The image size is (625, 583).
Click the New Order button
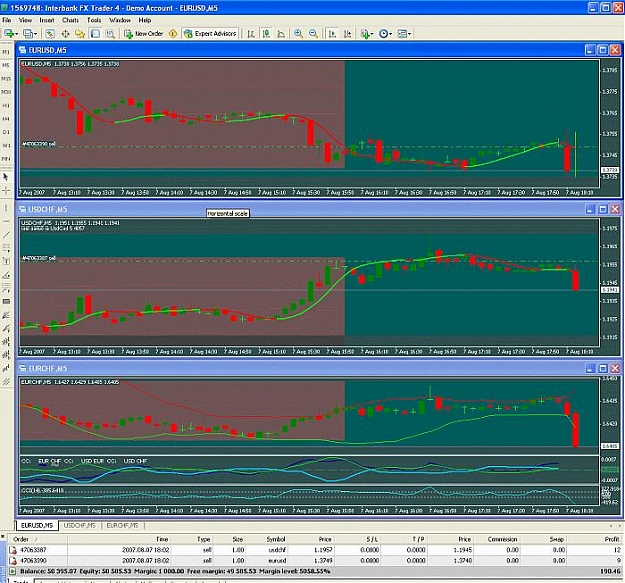pos(143,34)
